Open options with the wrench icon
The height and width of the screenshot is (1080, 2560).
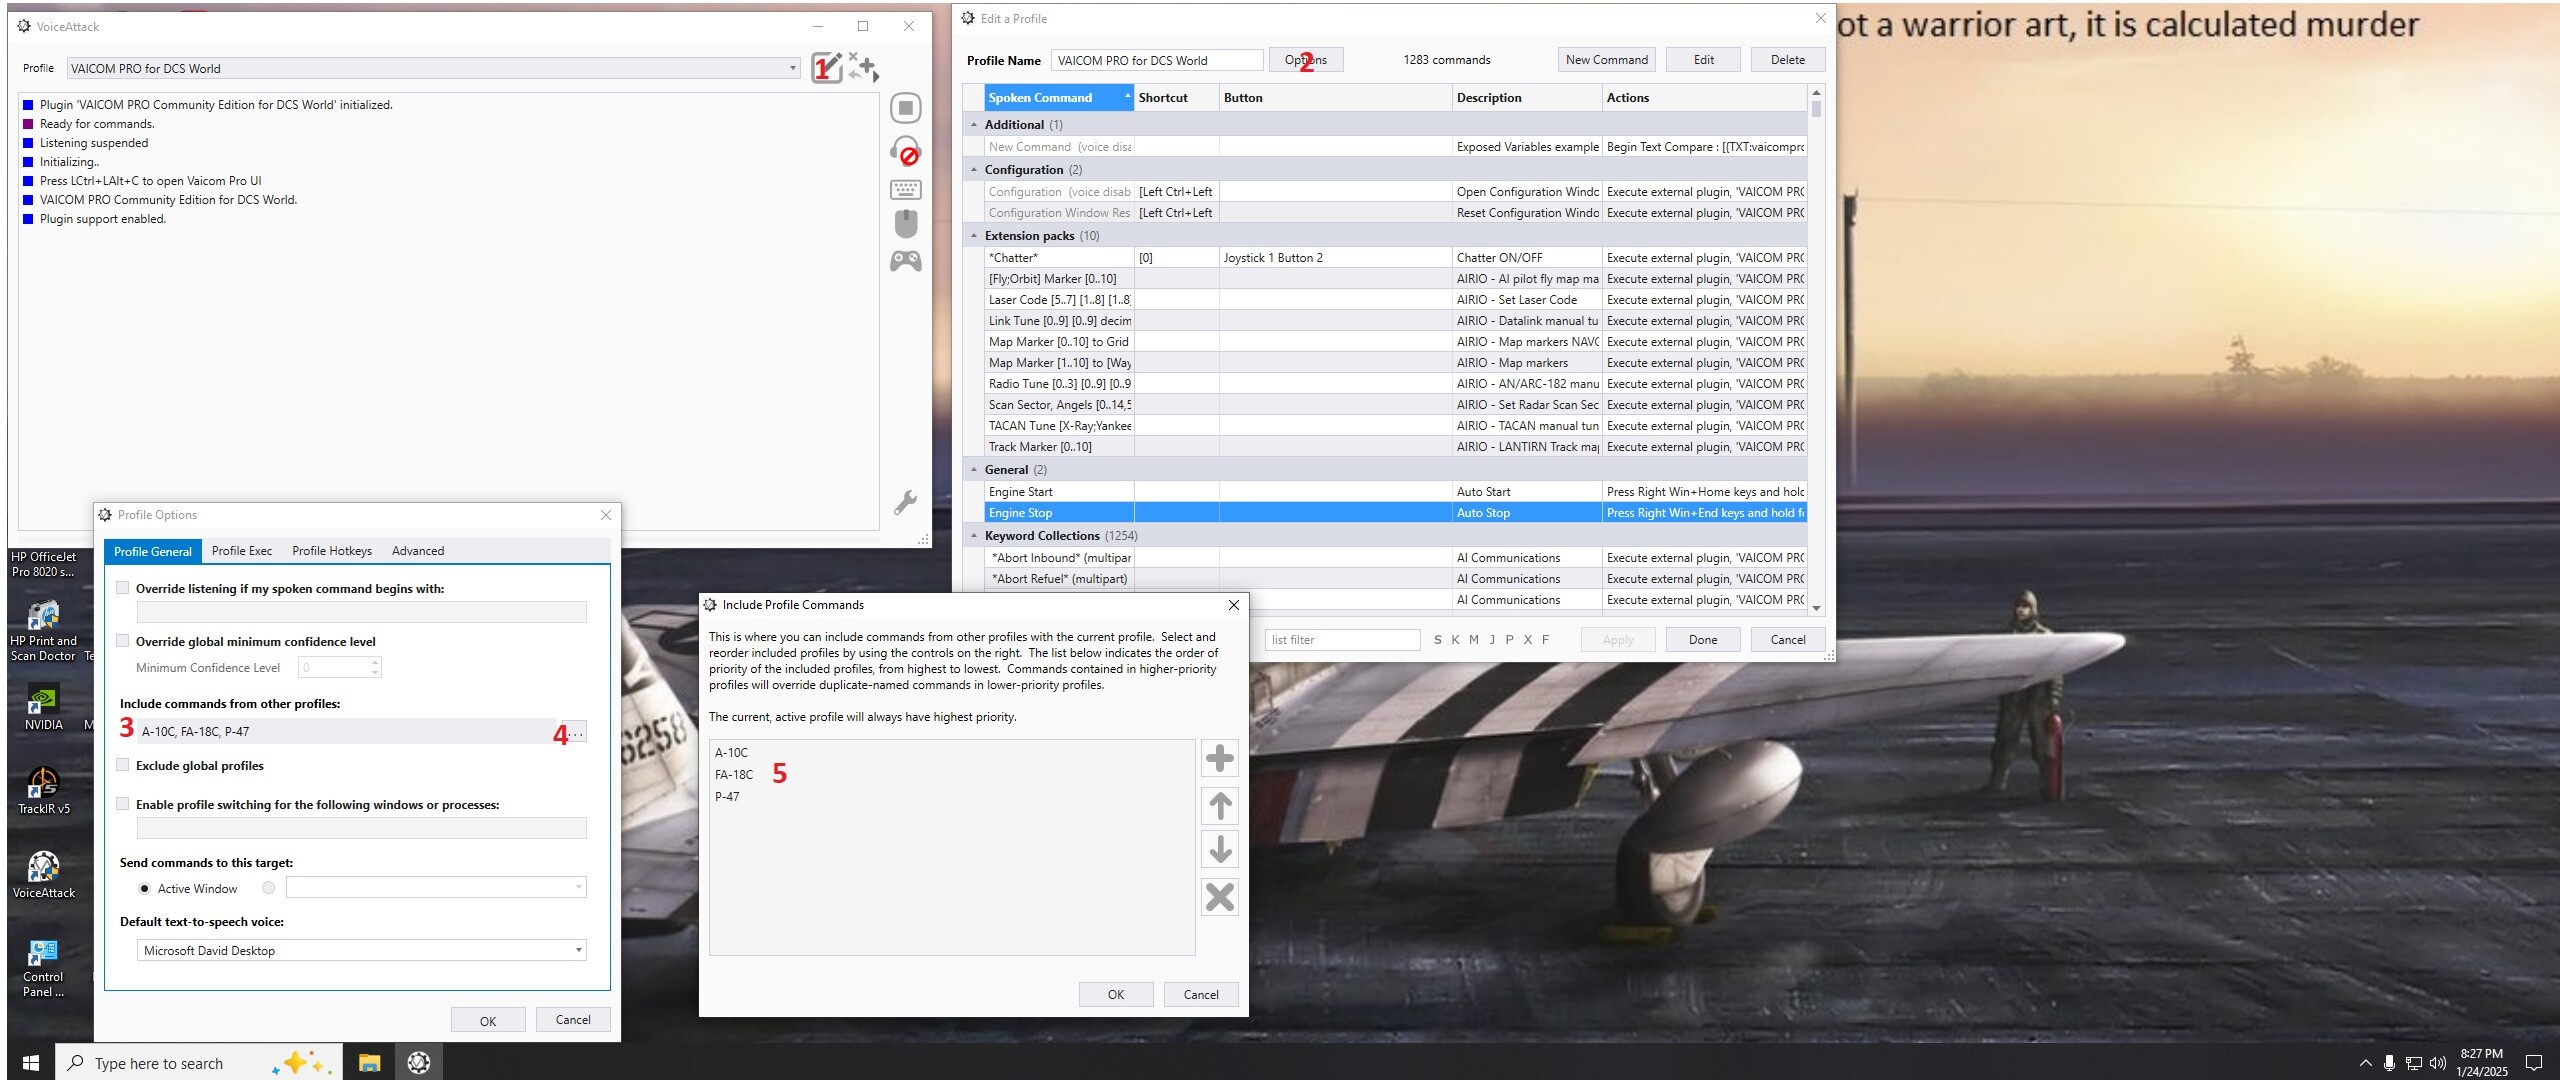click(906, 502)
